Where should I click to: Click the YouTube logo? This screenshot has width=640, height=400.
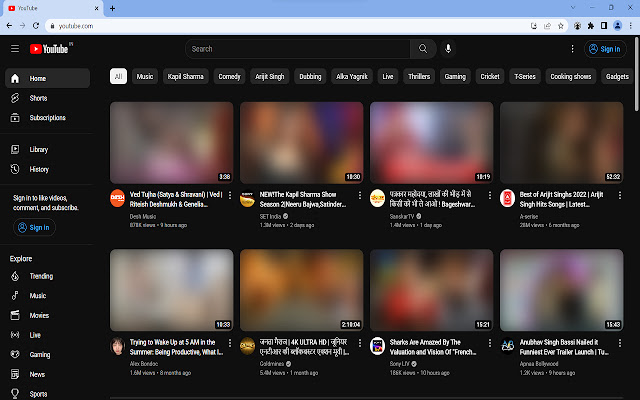pos(51,49)
